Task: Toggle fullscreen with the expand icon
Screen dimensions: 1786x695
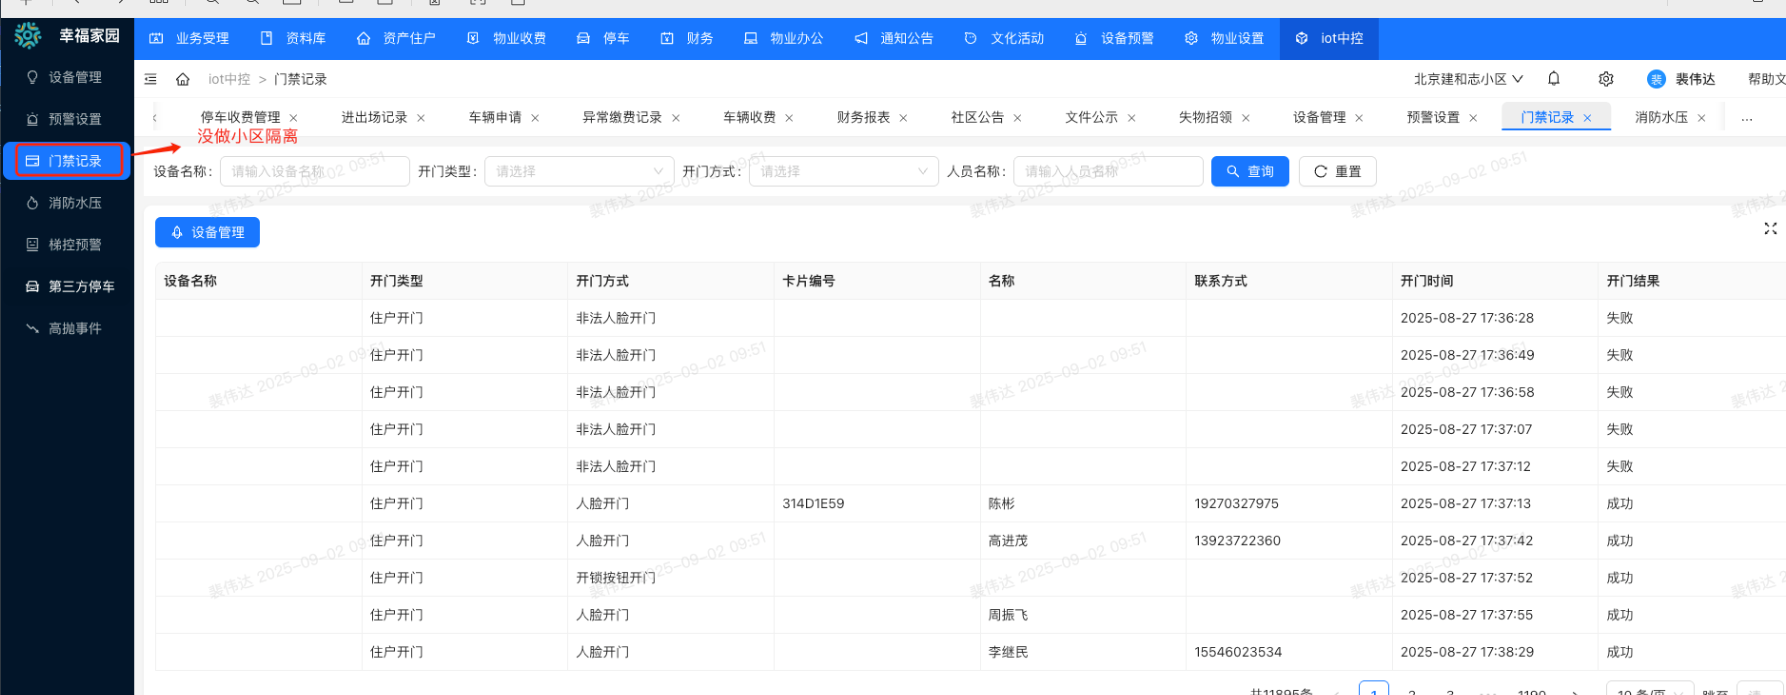Action: (1770, 229)
